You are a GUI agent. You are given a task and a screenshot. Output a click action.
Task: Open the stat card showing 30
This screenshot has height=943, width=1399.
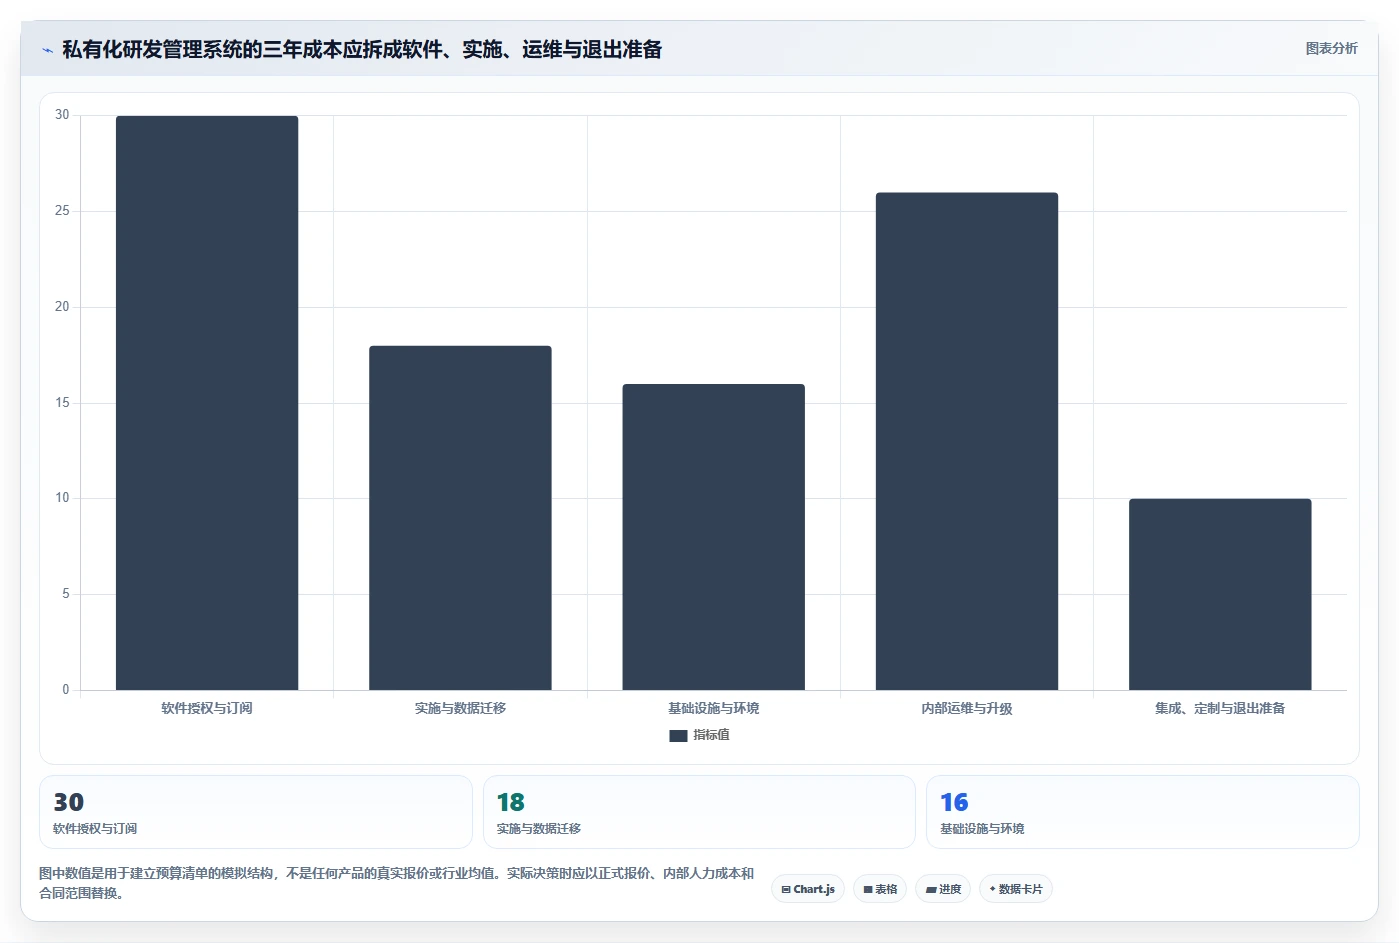coord(256,812)
